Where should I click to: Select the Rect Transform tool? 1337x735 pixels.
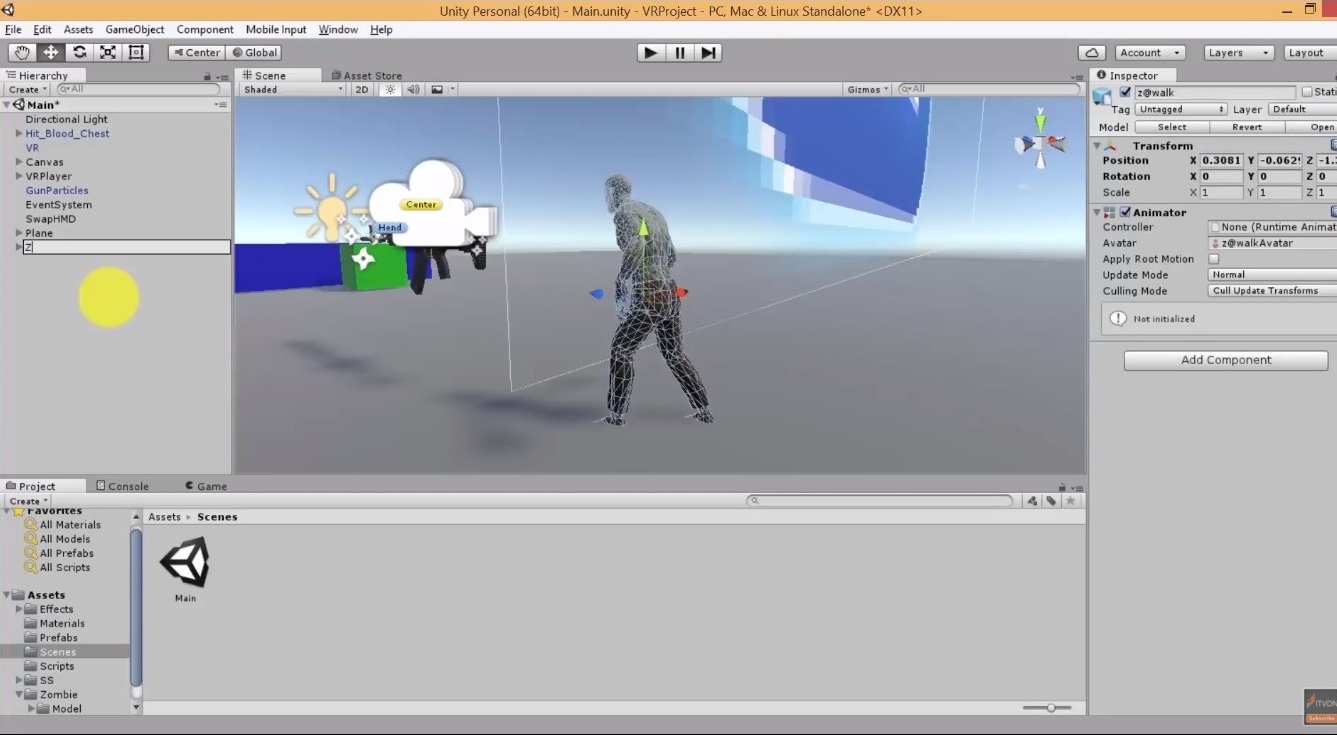tap(136, 52)
